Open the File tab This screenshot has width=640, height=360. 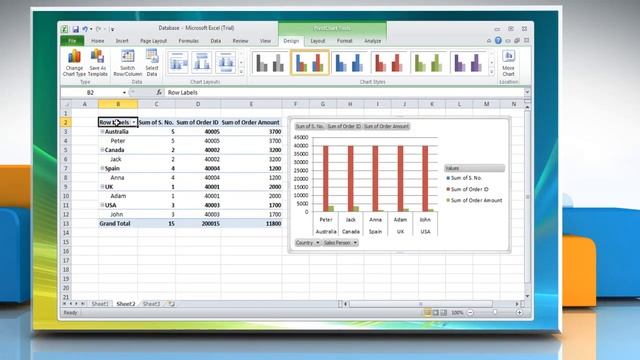click(72, 41)
